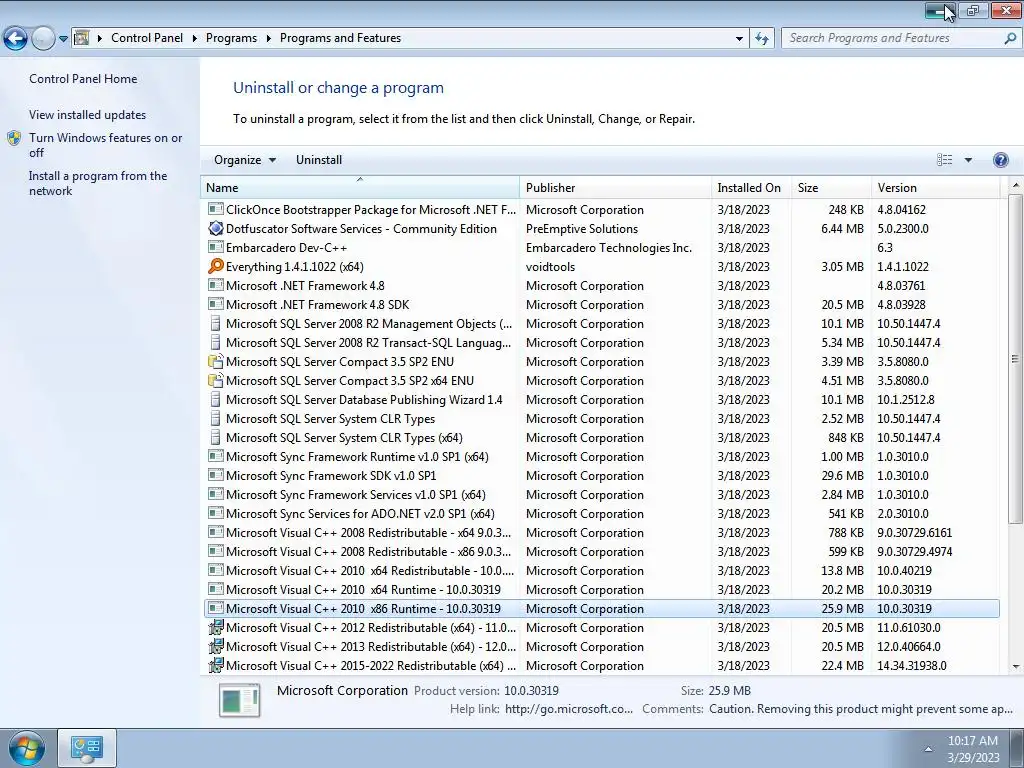Select Programs and Features breadcrumb segment

(340, 38)
